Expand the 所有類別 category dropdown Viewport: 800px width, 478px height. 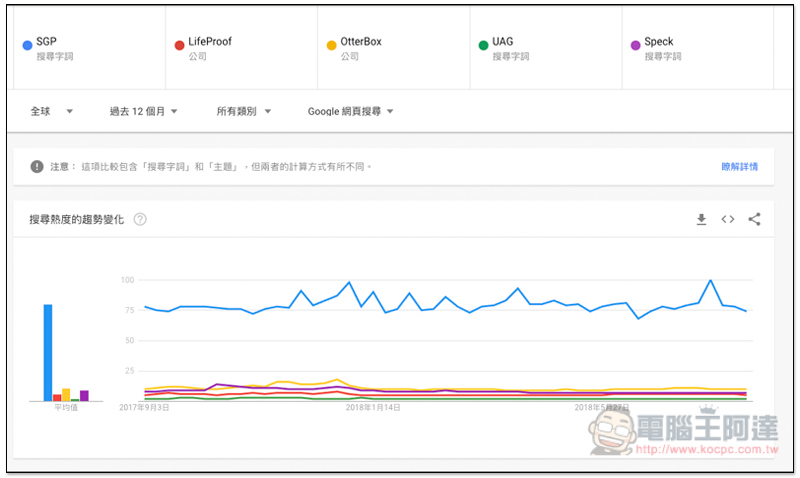coord(243,111)
